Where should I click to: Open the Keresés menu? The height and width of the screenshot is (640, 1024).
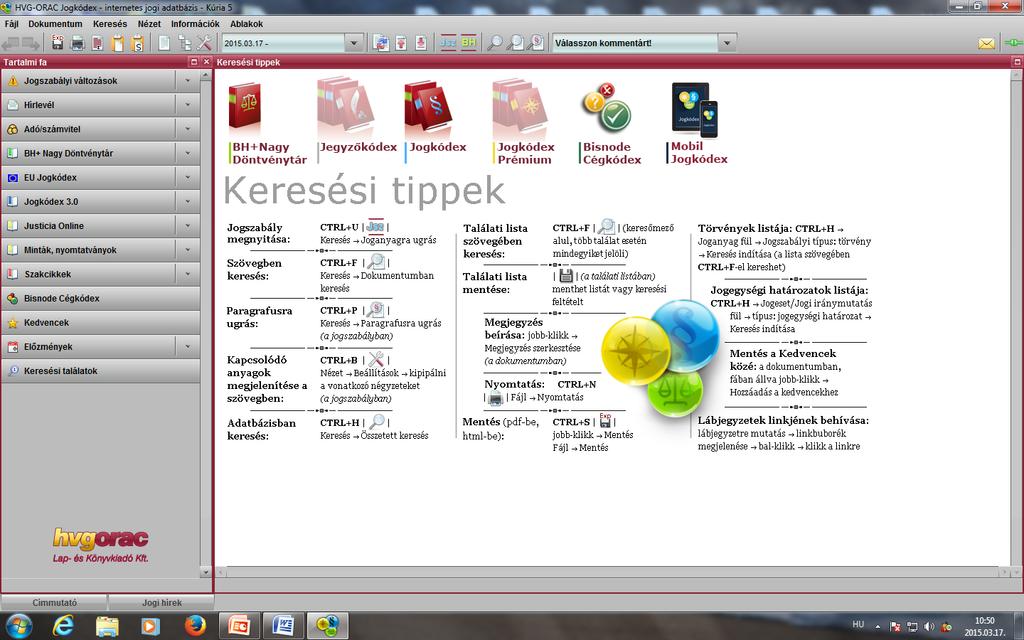(110, 24)
